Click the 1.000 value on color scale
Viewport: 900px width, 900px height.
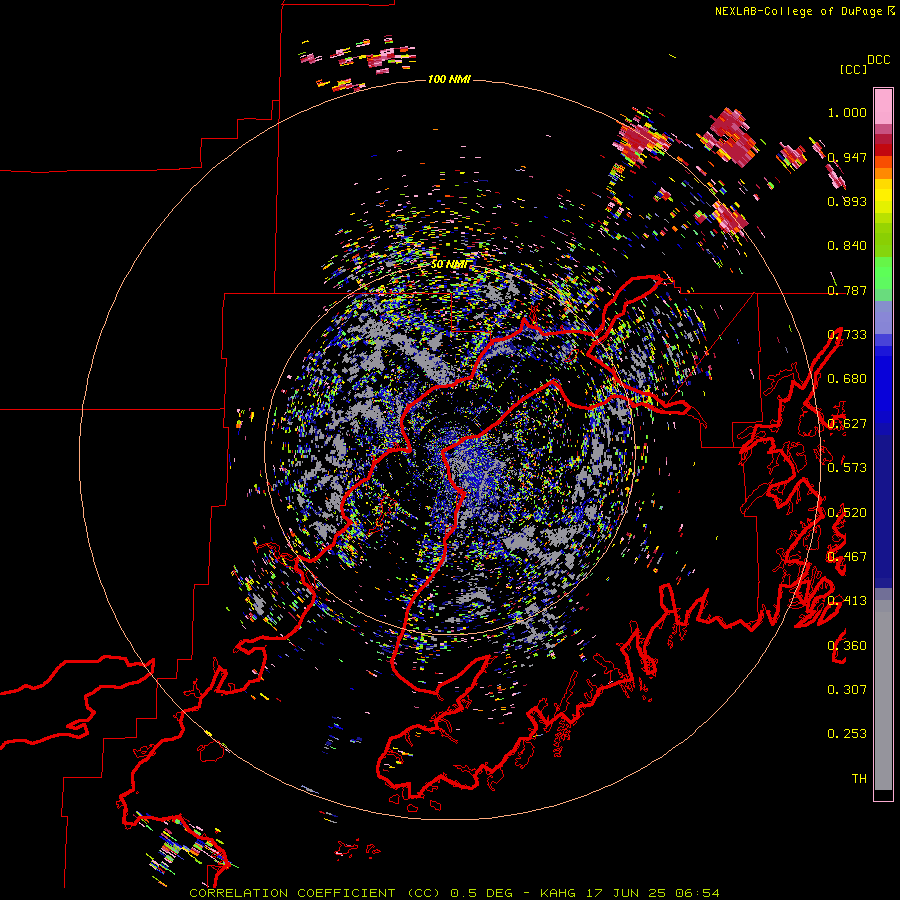[x=847, y=112]
